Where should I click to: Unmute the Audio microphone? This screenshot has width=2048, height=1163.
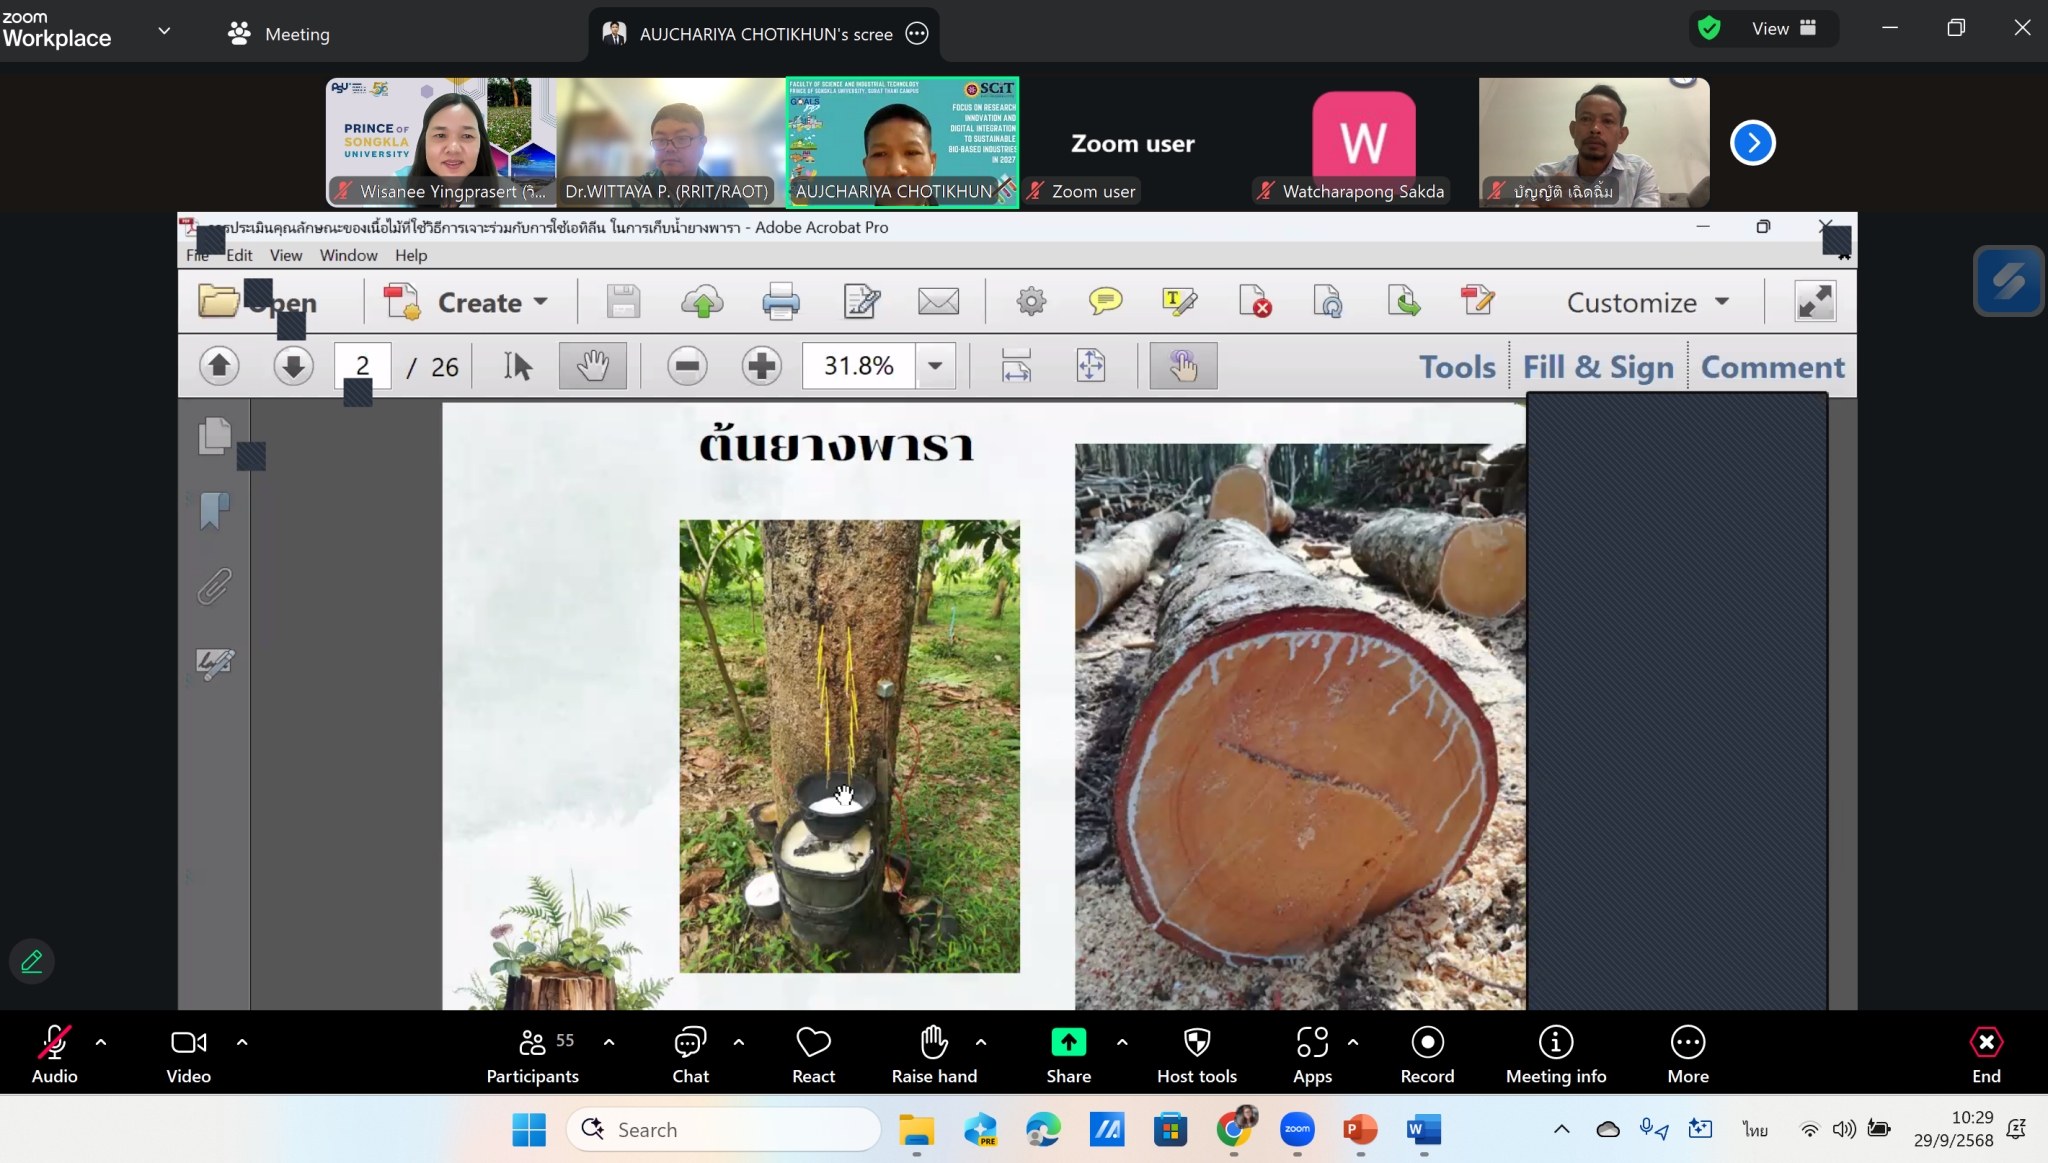(x=54, y=1043)
